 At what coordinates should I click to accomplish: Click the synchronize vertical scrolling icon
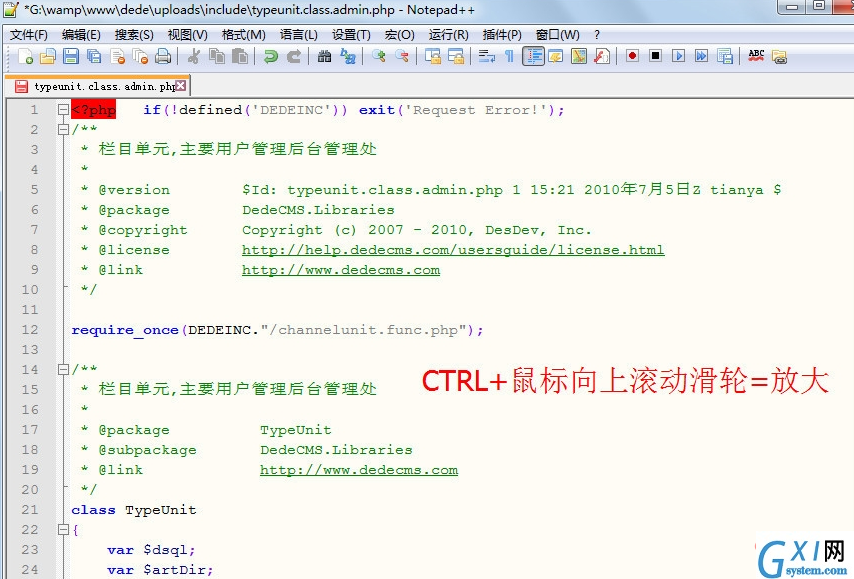click(432, 56)
